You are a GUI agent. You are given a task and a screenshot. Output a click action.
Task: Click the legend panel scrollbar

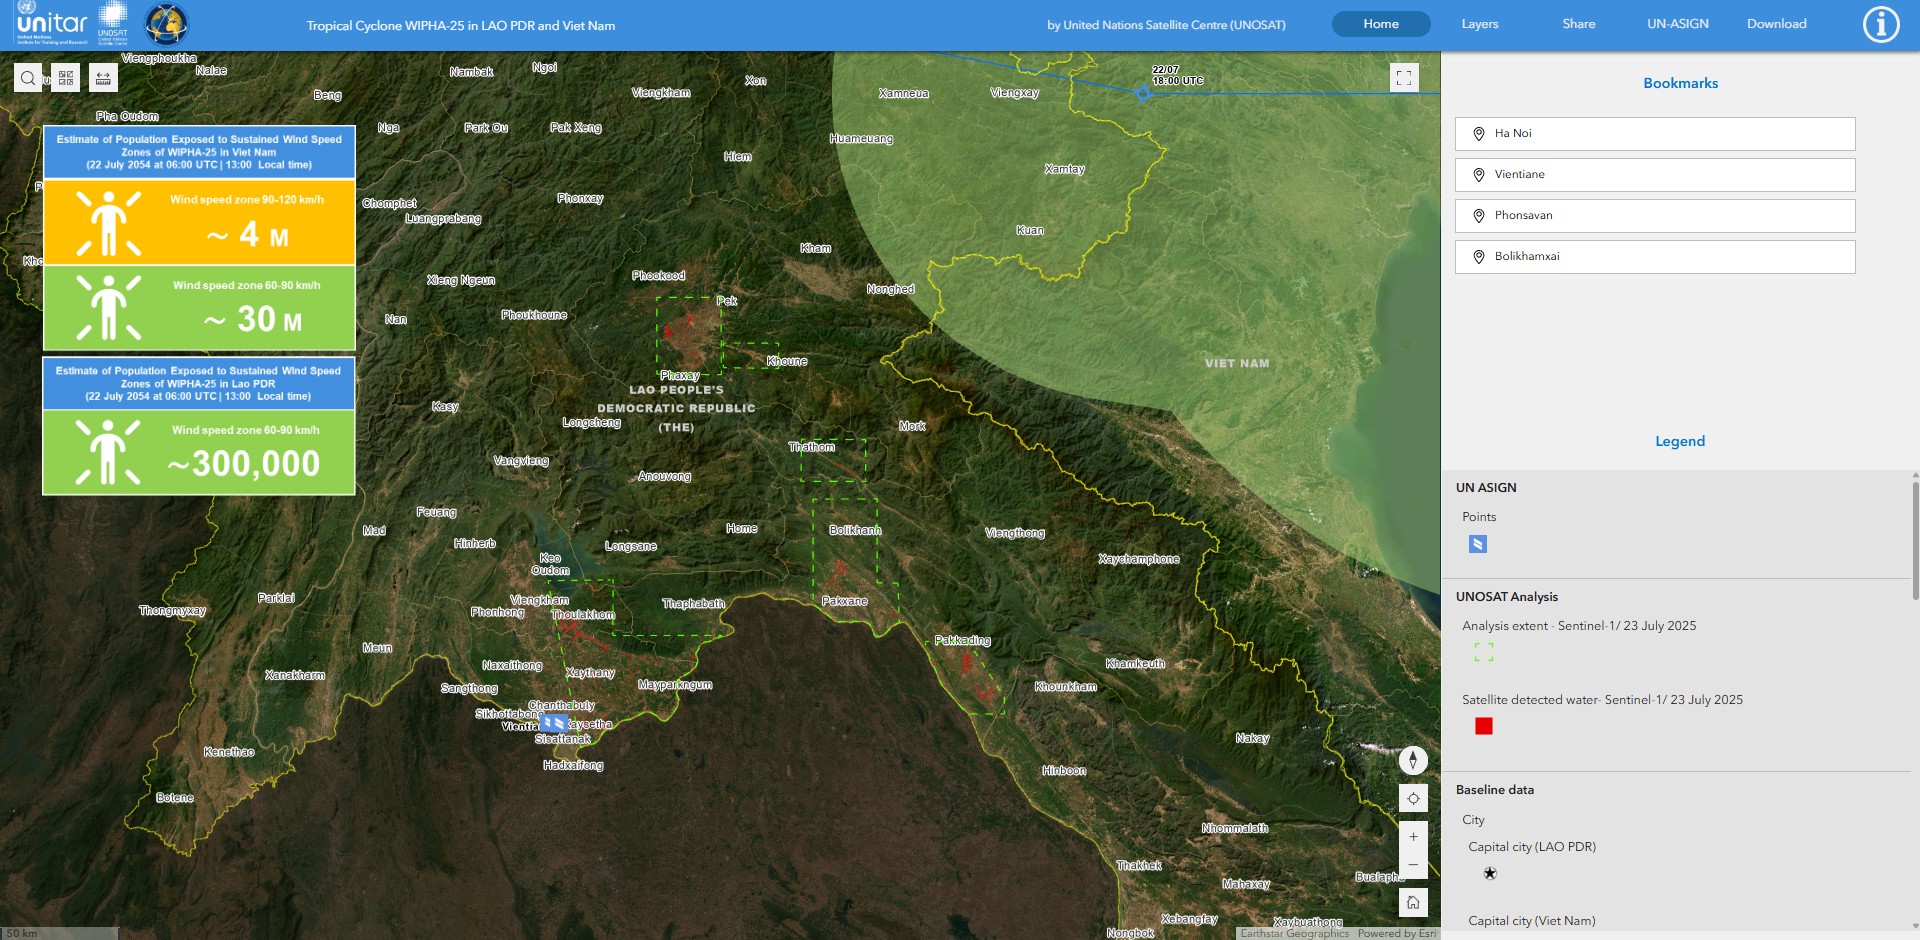click(1915, 540)
